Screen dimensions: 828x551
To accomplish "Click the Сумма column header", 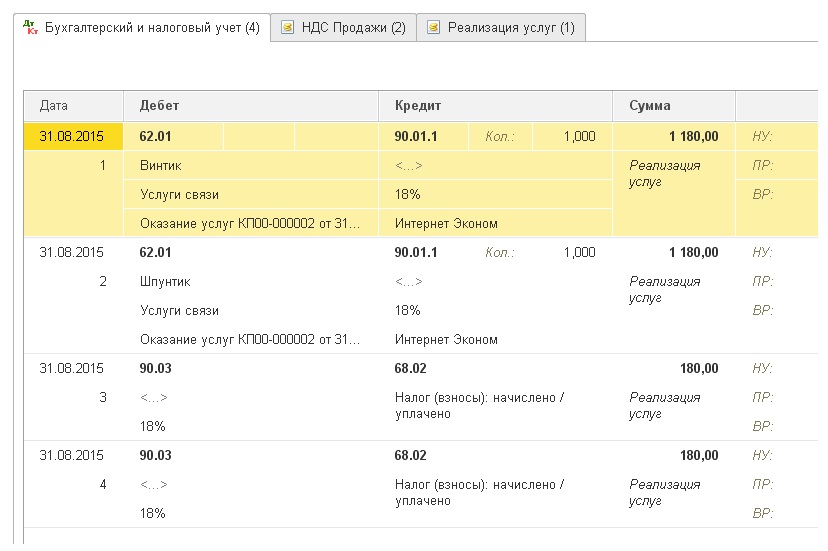I will (674, 106).
